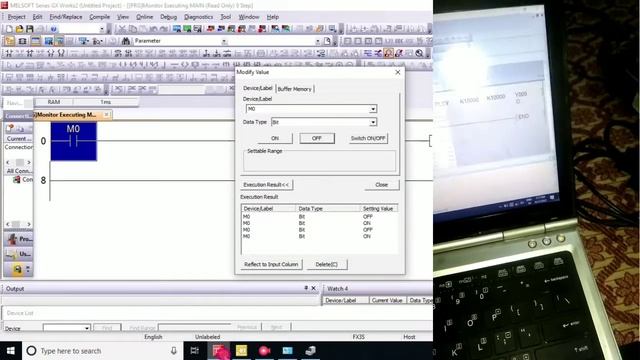
Task: Click Close button in Modify Value dialog
Action: pyautogui.click(x=382, y=184)
